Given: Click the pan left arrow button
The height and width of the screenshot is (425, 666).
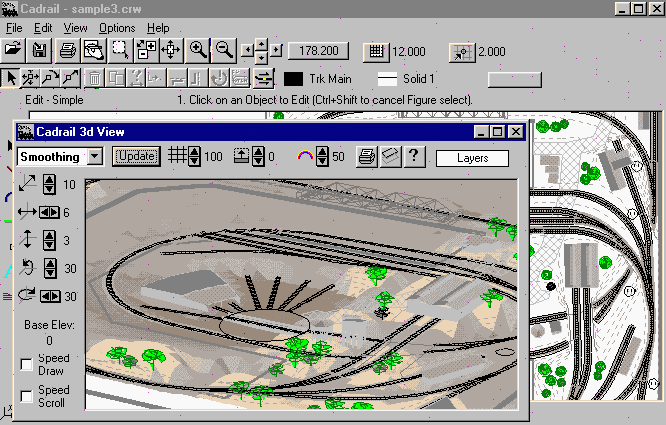Looking at the screenshot, I should (x=247, y=51).
